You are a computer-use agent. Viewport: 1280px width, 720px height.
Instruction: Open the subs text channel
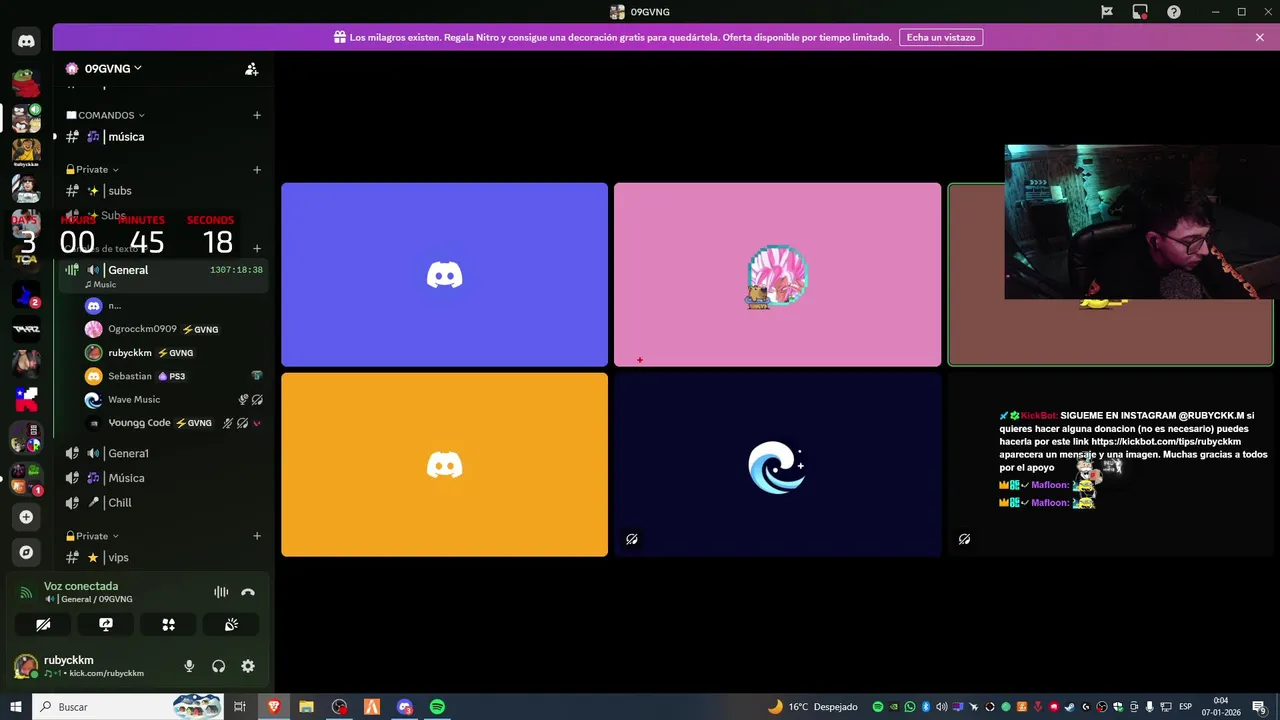163,191
